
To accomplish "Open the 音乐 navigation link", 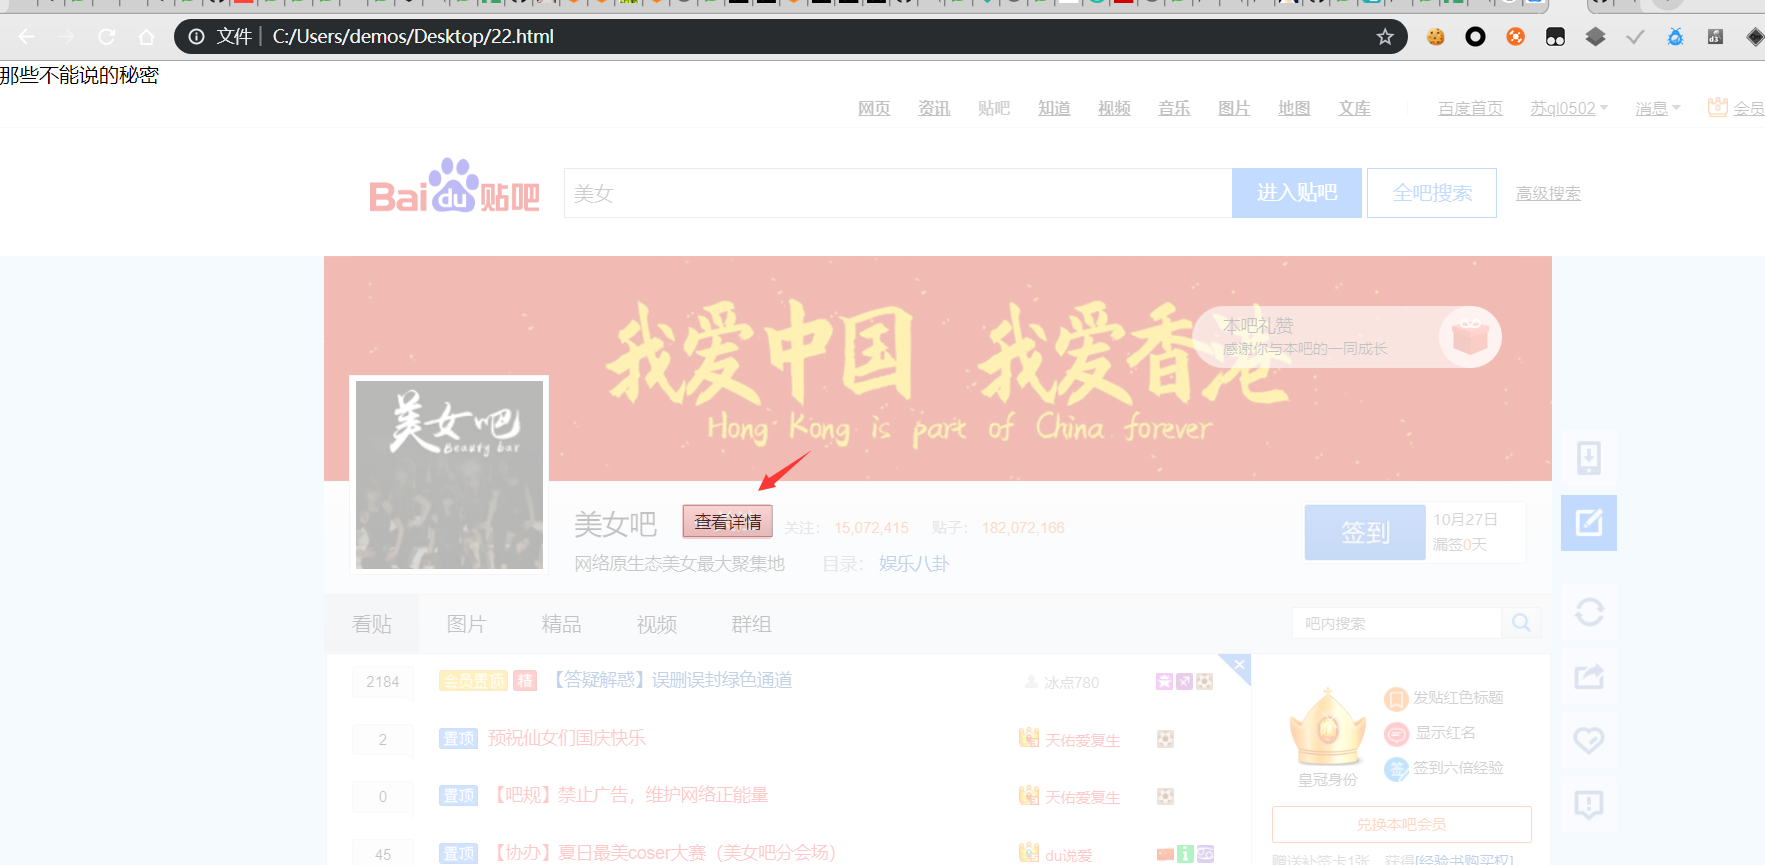I will point(1174,108).
